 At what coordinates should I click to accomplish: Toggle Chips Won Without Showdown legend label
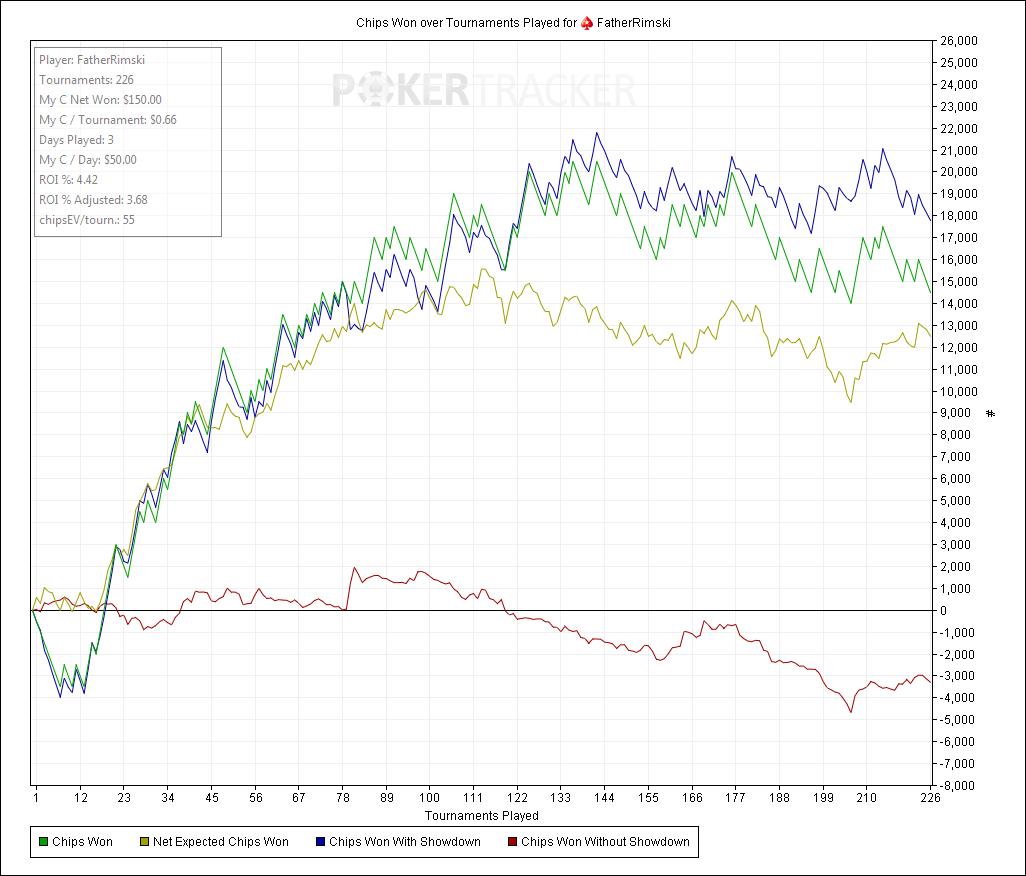605,842
